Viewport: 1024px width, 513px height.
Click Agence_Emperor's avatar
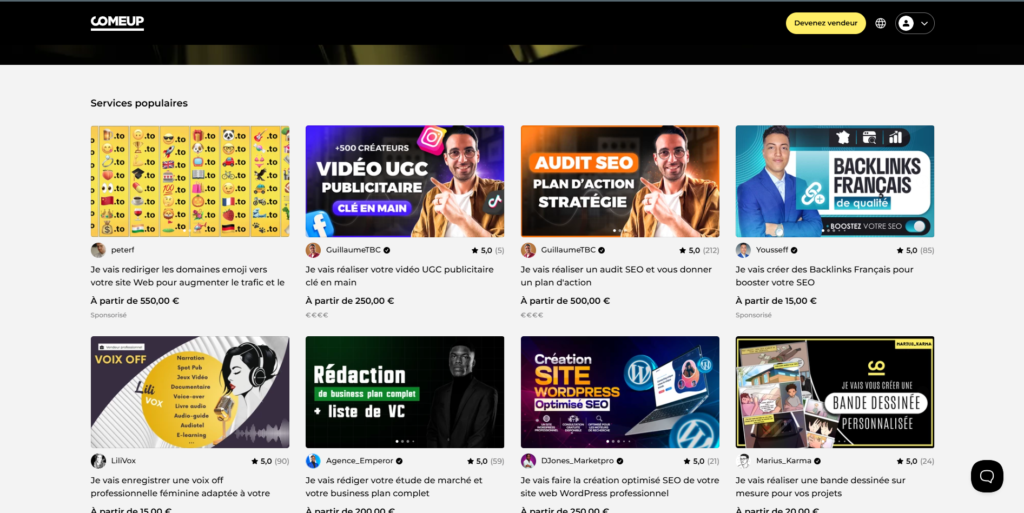click(313, 461)
